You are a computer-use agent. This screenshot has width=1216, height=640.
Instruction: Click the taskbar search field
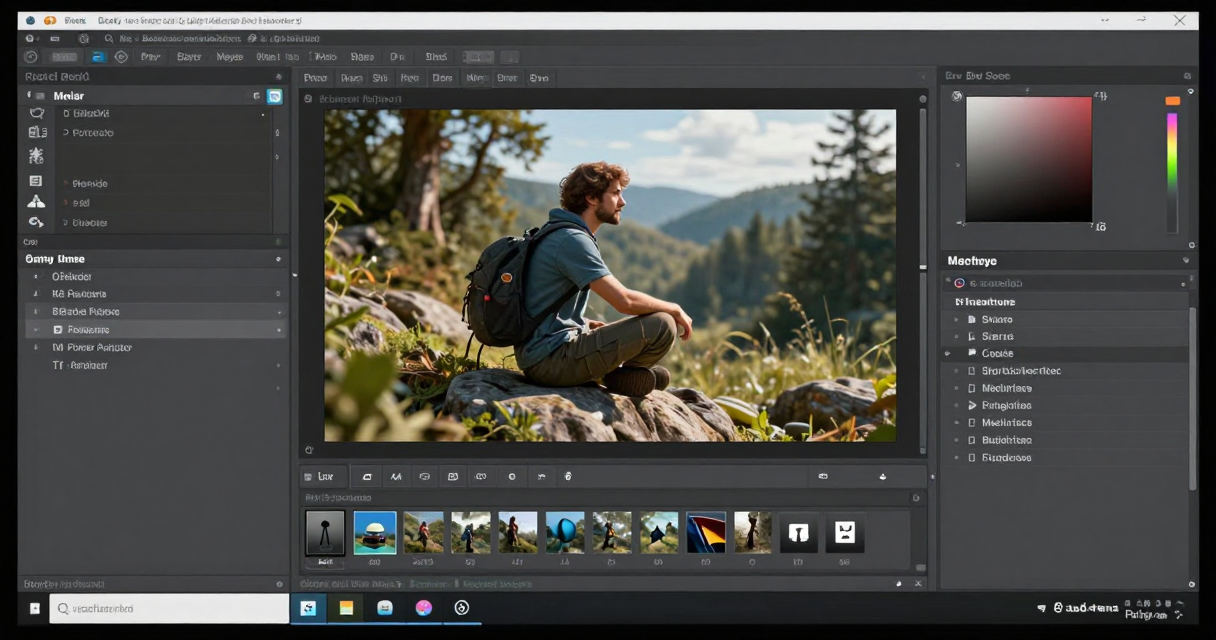pos(169,608)
